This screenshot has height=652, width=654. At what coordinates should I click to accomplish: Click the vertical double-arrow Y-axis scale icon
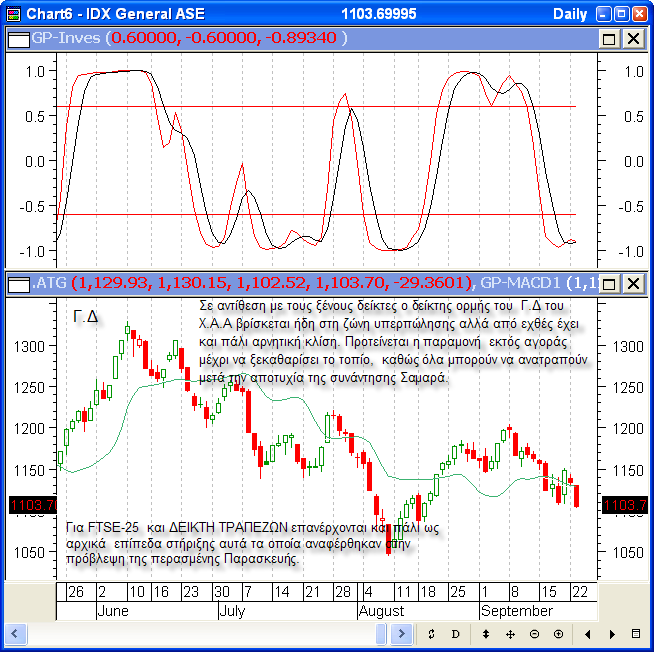coord(486,634)
